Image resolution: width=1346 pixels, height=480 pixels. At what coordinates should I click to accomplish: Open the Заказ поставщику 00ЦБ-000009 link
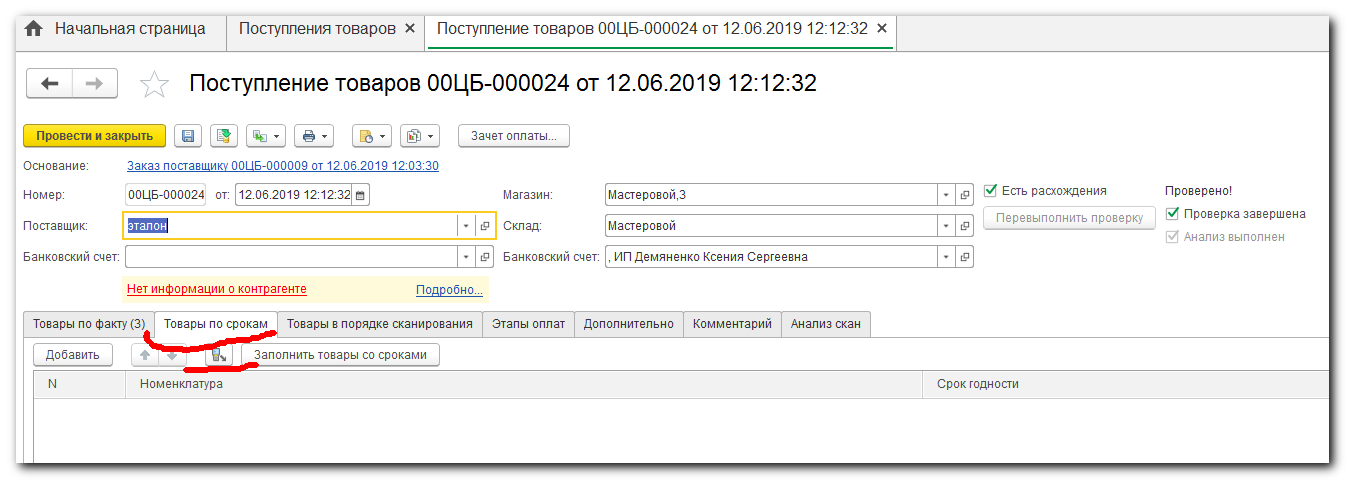[x=283, y=166]
